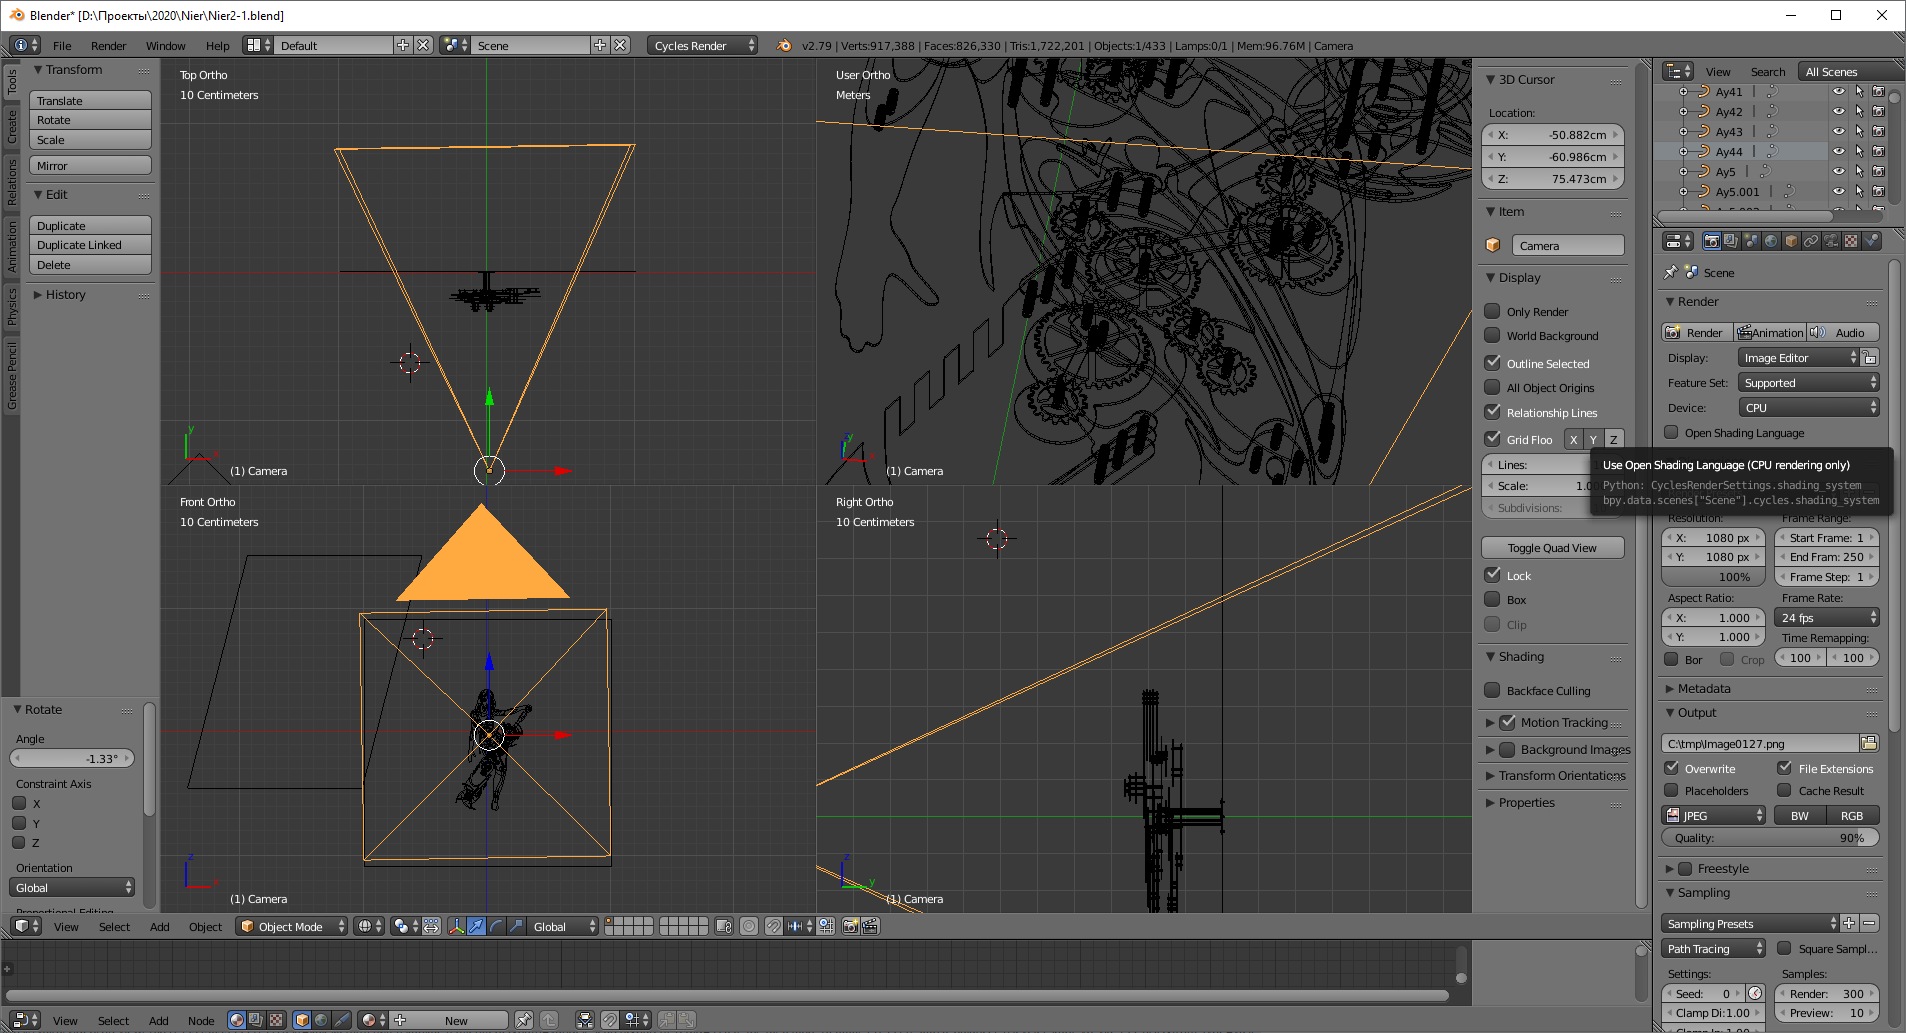Viewport: 1906px width, 1033px height.
Task: Click the JPEG Quality 90% slider
Action: click(x=1770, y=838)
